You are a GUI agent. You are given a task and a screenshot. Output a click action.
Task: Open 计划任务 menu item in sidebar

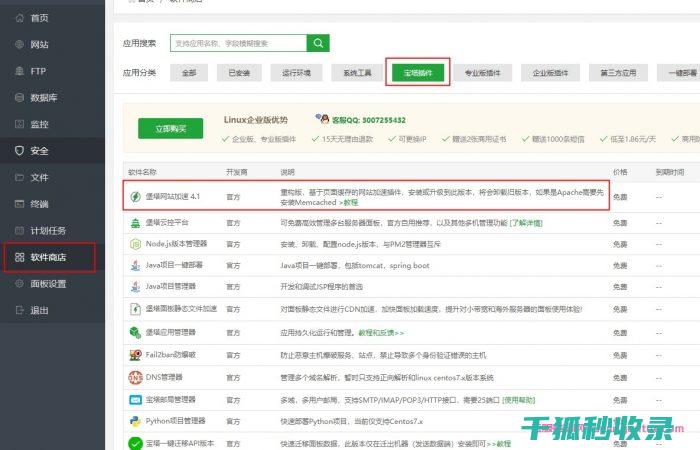(x=48, y=230)
